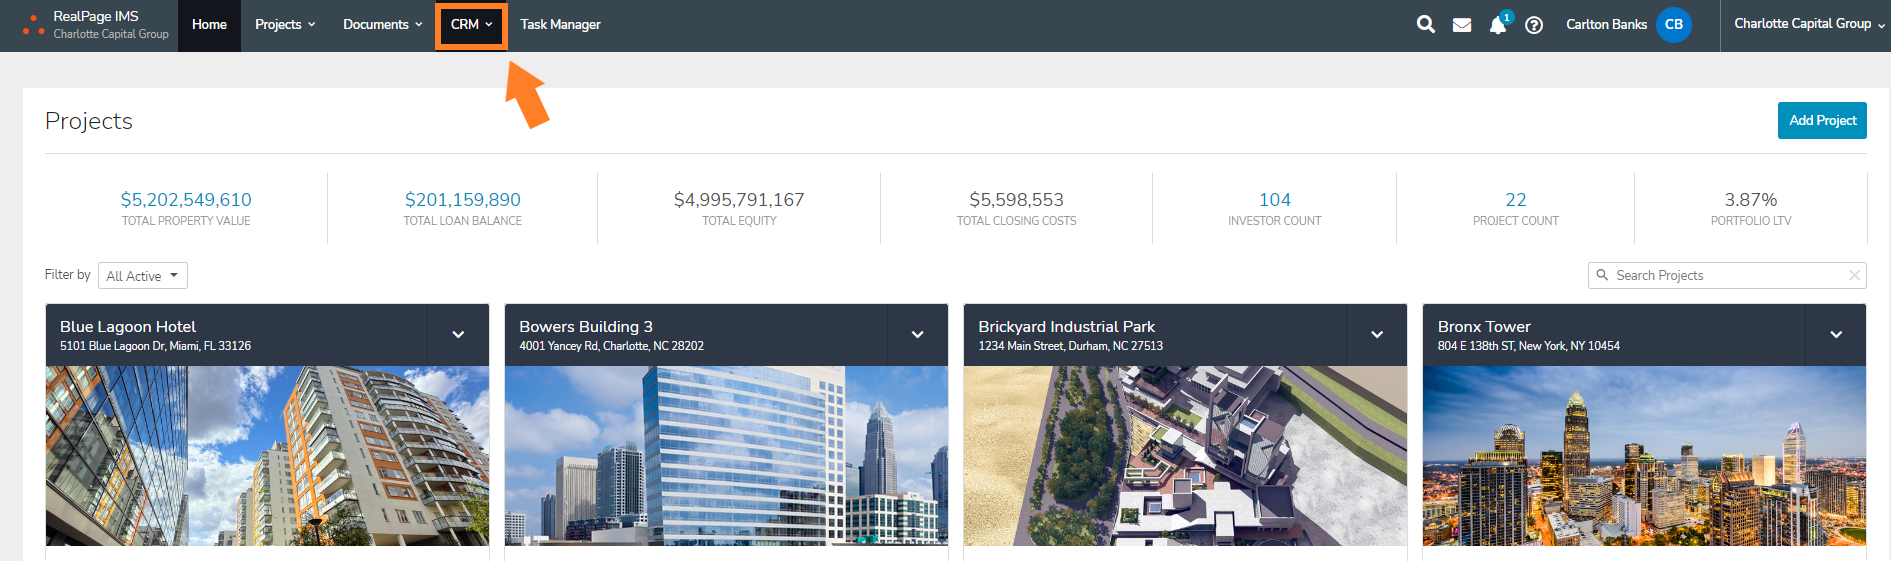Open the Documents menu
Screen dimensions: 1891x561
[x=382, y=25]
